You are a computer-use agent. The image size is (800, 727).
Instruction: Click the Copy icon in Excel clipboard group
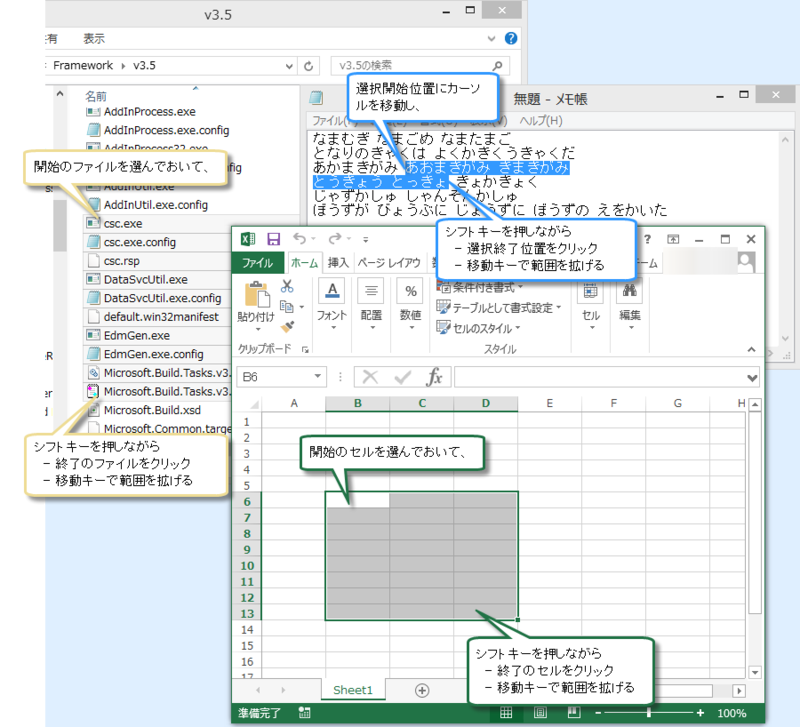[x=287, y=306]
